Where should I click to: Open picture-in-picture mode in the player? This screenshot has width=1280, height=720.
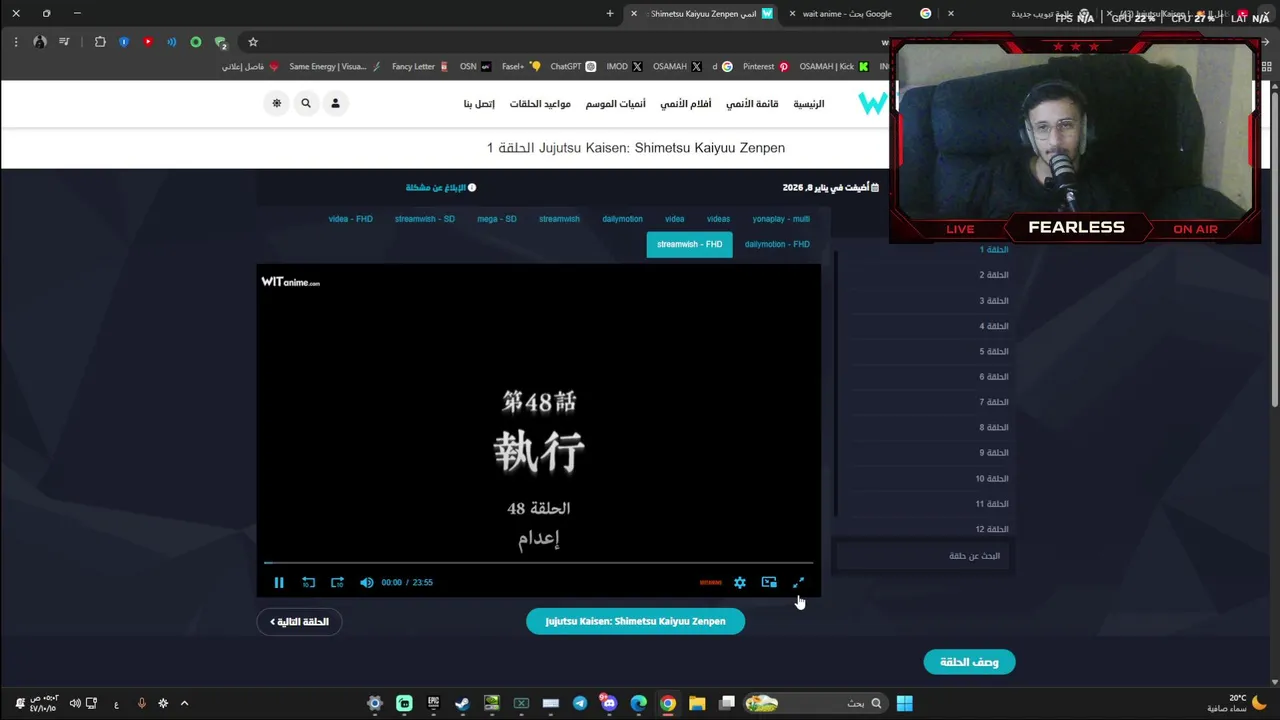(x=769, y=582)
